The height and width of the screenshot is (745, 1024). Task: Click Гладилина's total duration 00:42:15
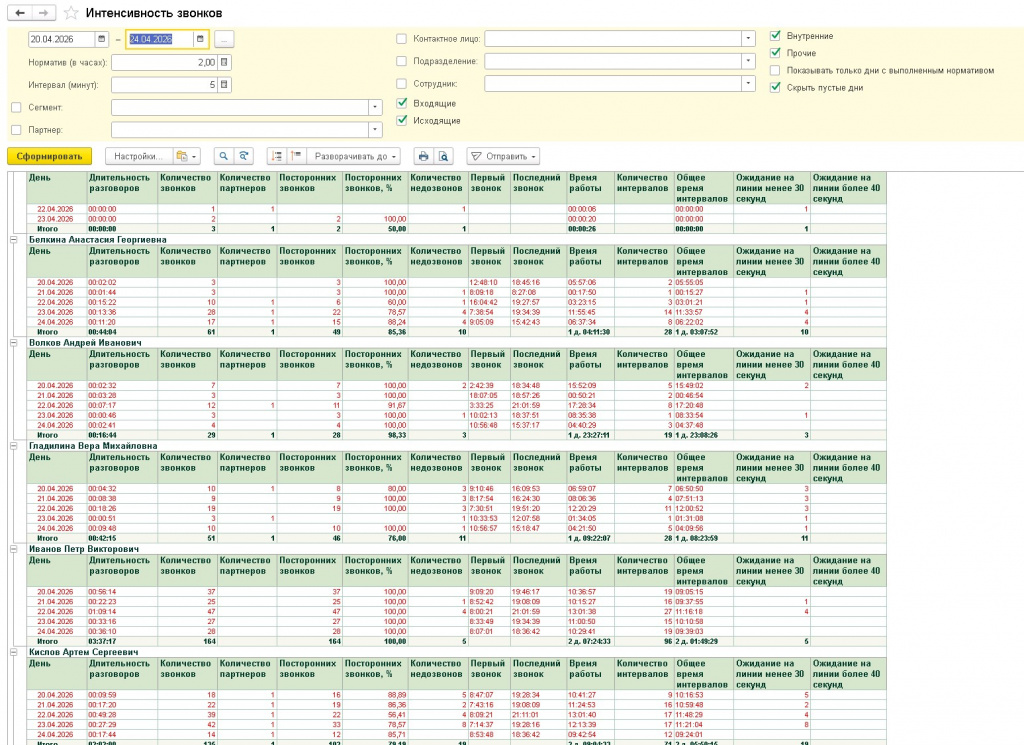pyautogui.click(x=103, y=539)
